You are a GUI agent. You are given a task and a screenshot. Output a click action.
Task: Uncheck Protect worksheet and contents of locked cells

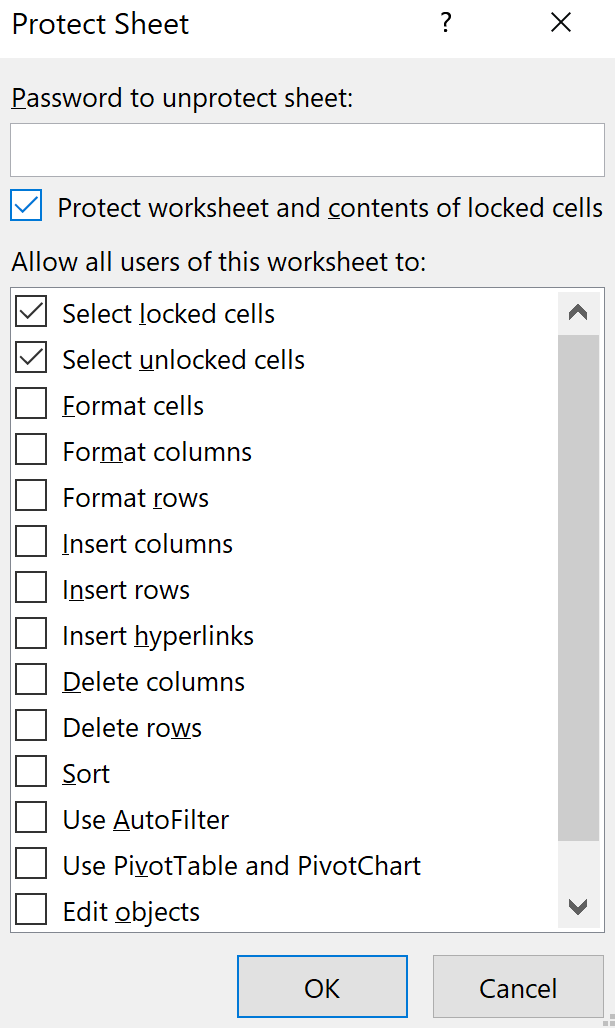coord(27,207)
